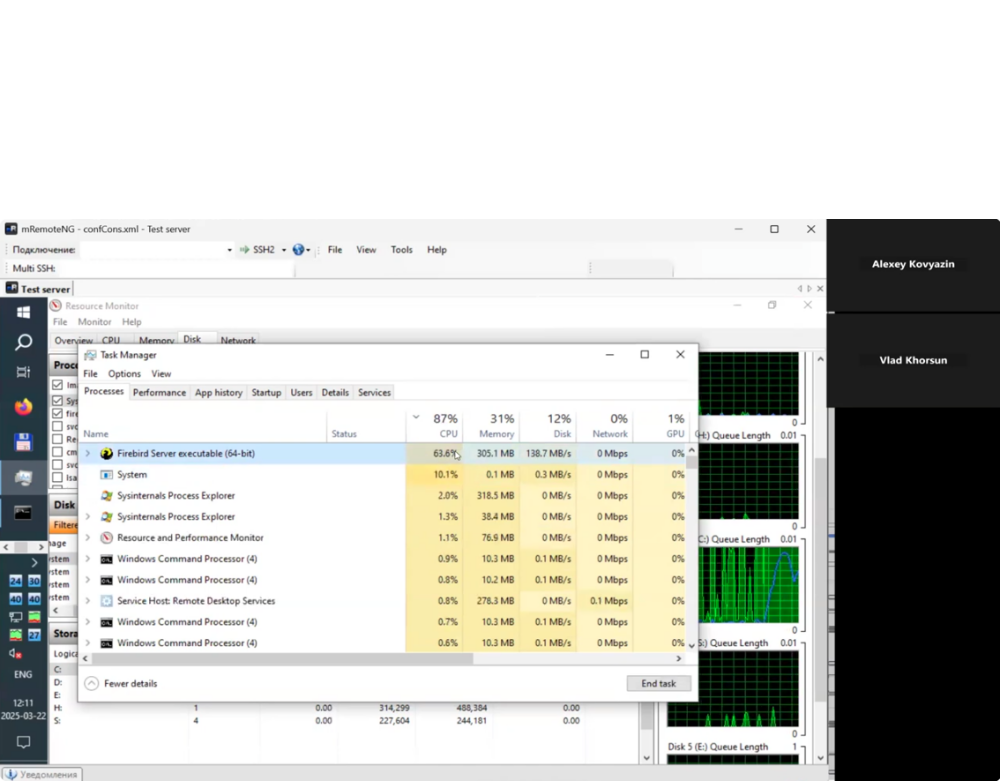Uncheck the 'Sy' process checkbox in Resource Monitor
1000x781 pixels.
pos(57,400)
